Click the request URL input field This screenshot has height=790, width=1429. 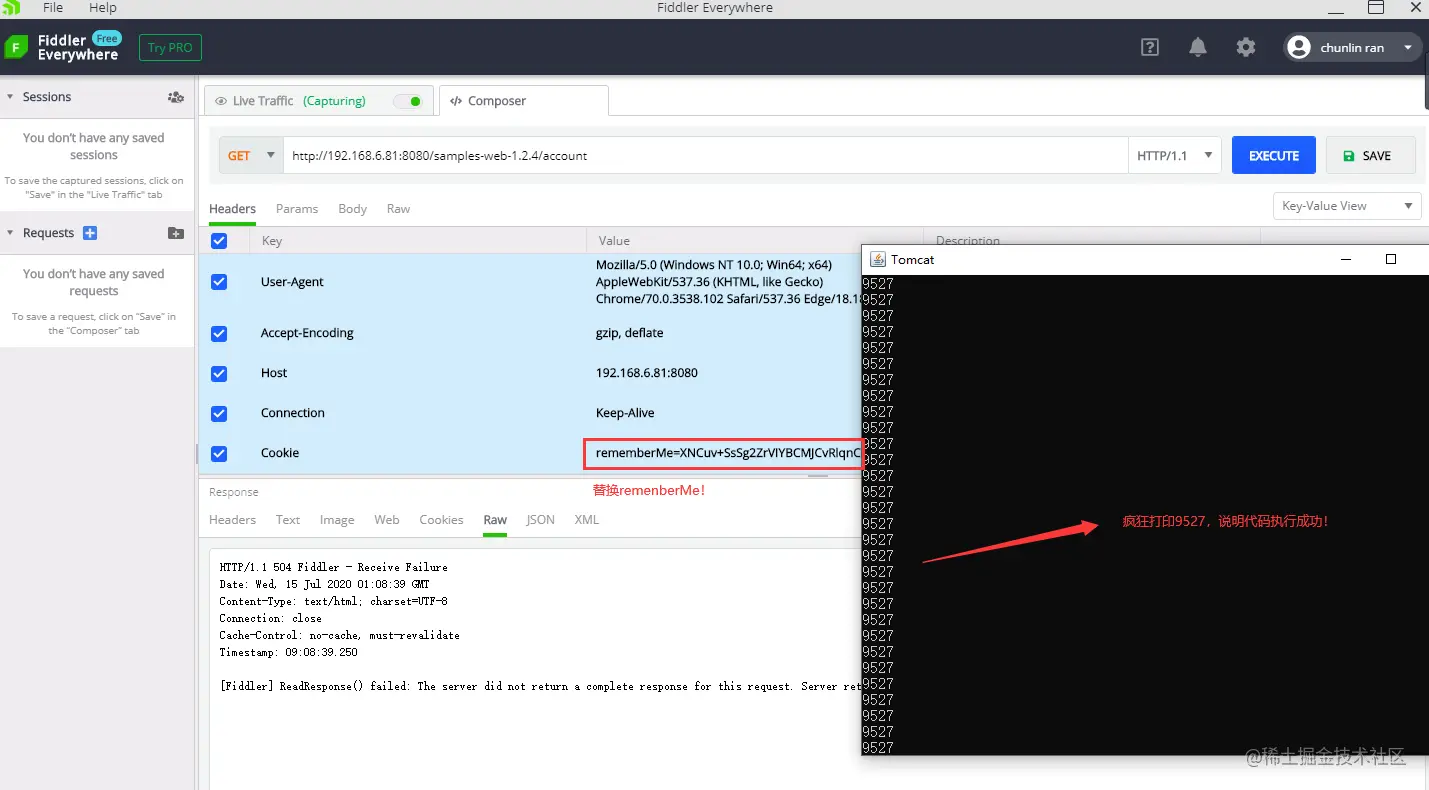705,156
